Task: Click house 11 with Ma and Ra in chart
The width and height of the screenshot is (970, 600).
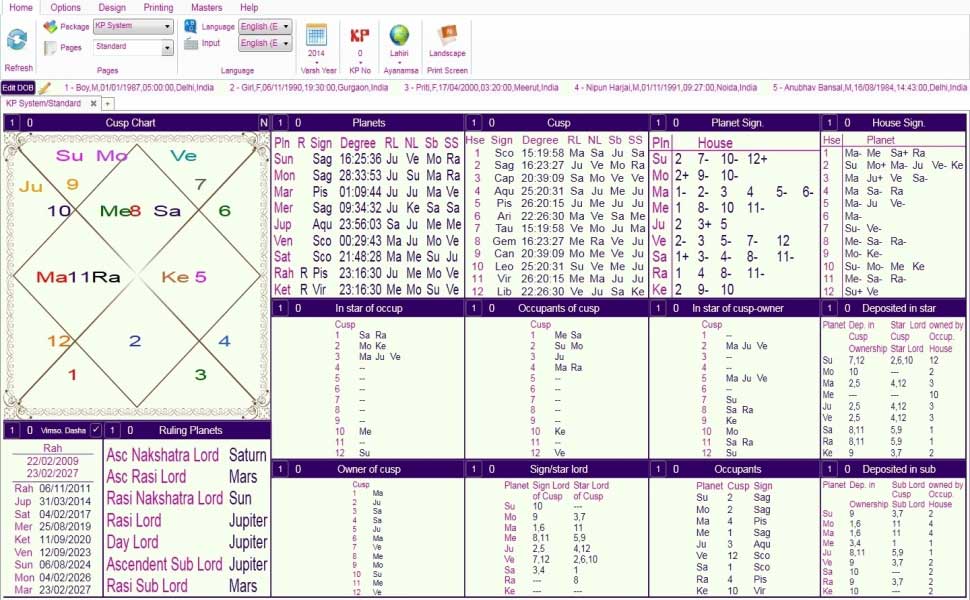Action: pyautogui.click(x=78, y=277)
